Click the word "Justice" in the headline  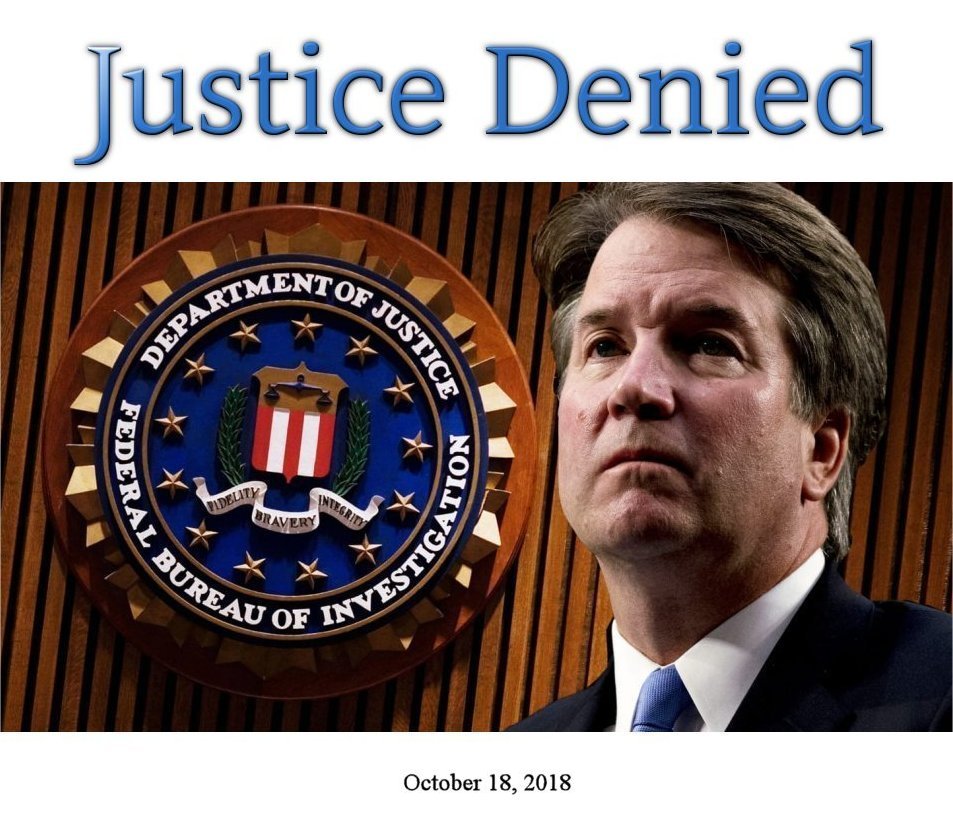pos(259,97)
